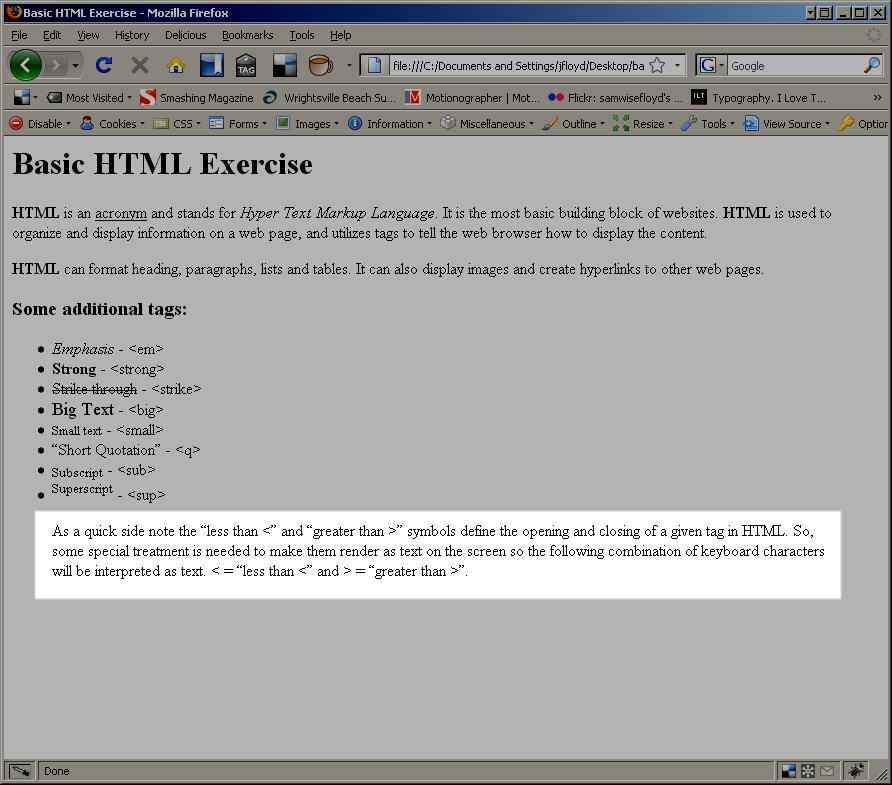Open the Images developer toolbar menu

(307, 123)
